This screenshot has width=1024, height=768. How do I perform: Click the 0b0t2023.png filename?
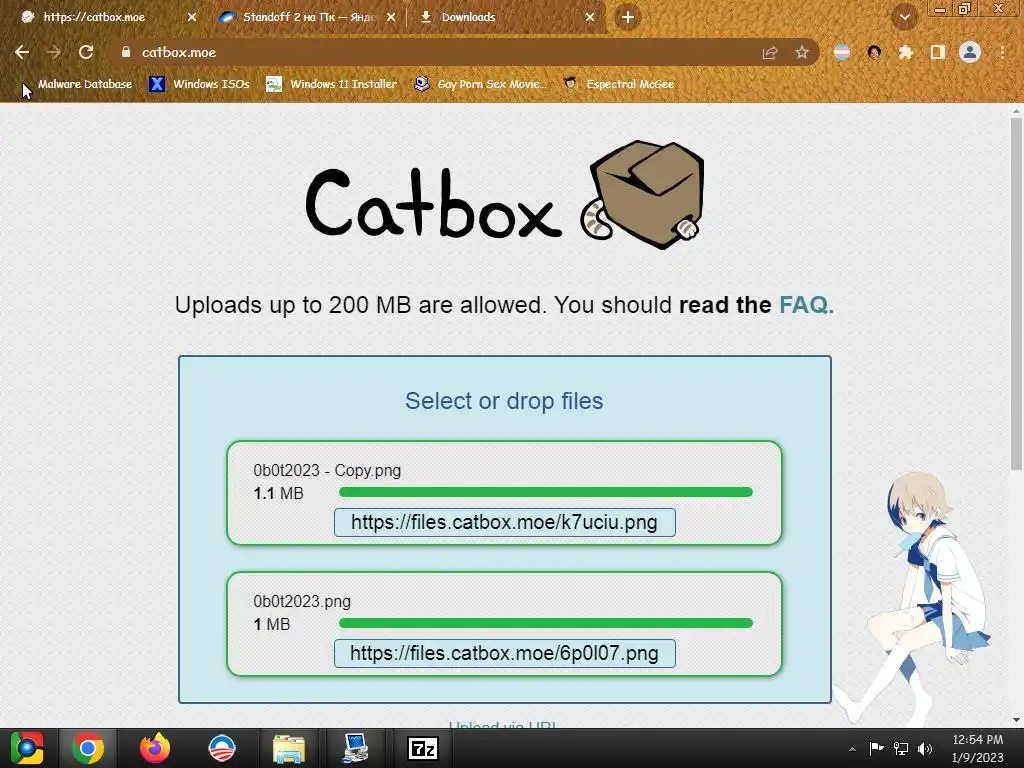302,601
